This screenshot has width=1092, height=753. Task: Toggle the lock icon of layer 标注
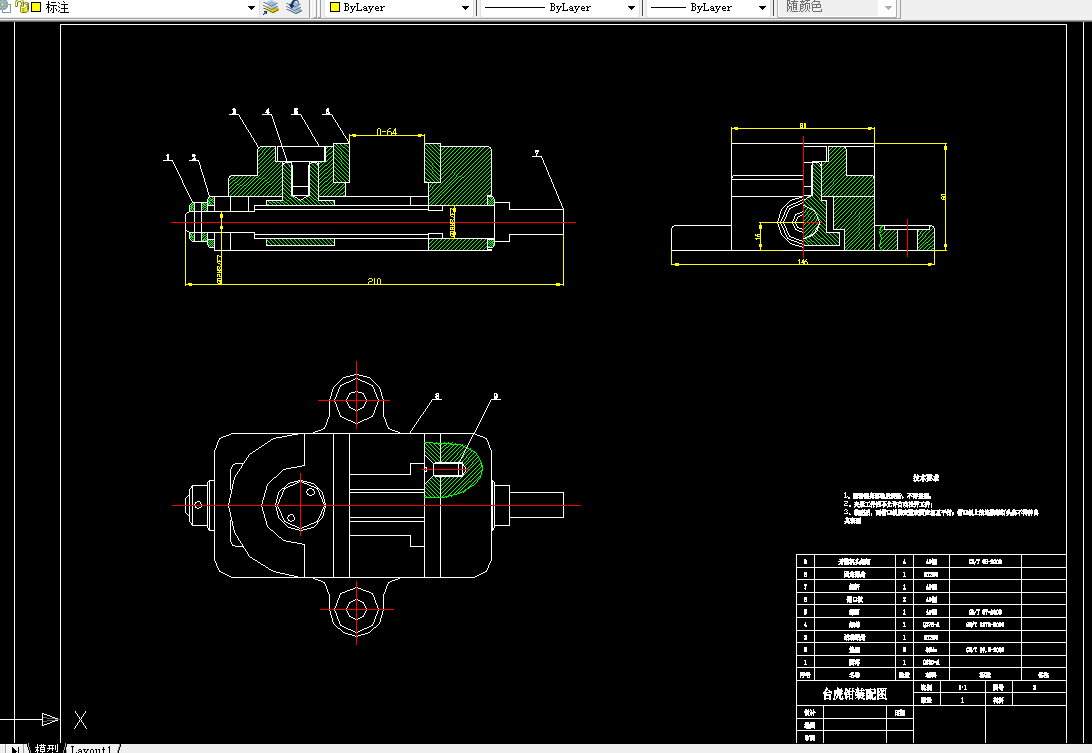(x=23, y=7)
